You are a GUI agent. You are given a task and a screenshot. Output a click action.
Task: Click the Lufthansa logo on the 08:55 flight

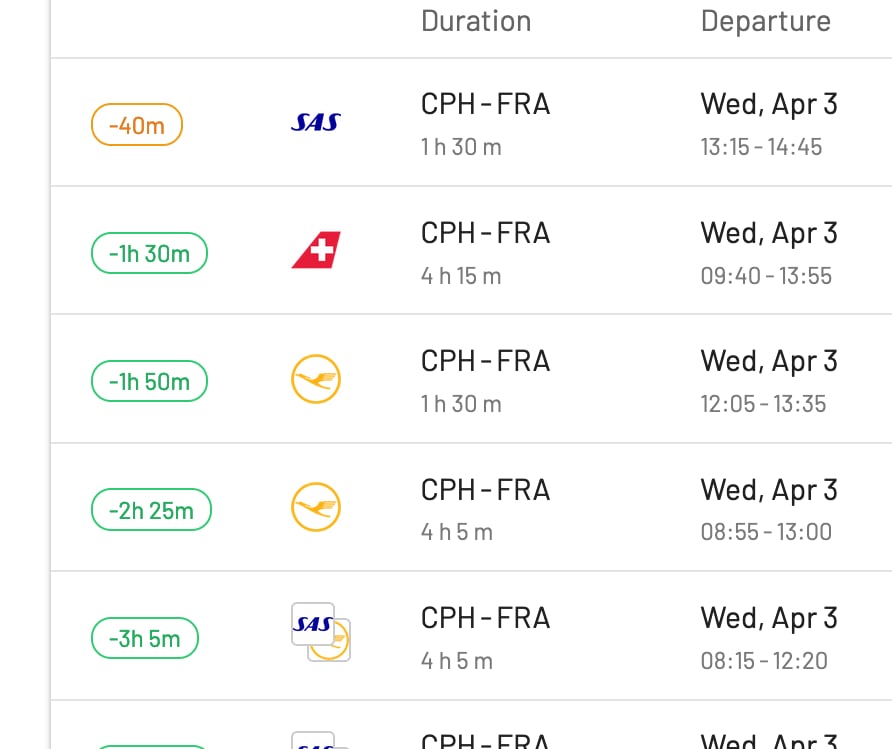click(x=315, y=508)
